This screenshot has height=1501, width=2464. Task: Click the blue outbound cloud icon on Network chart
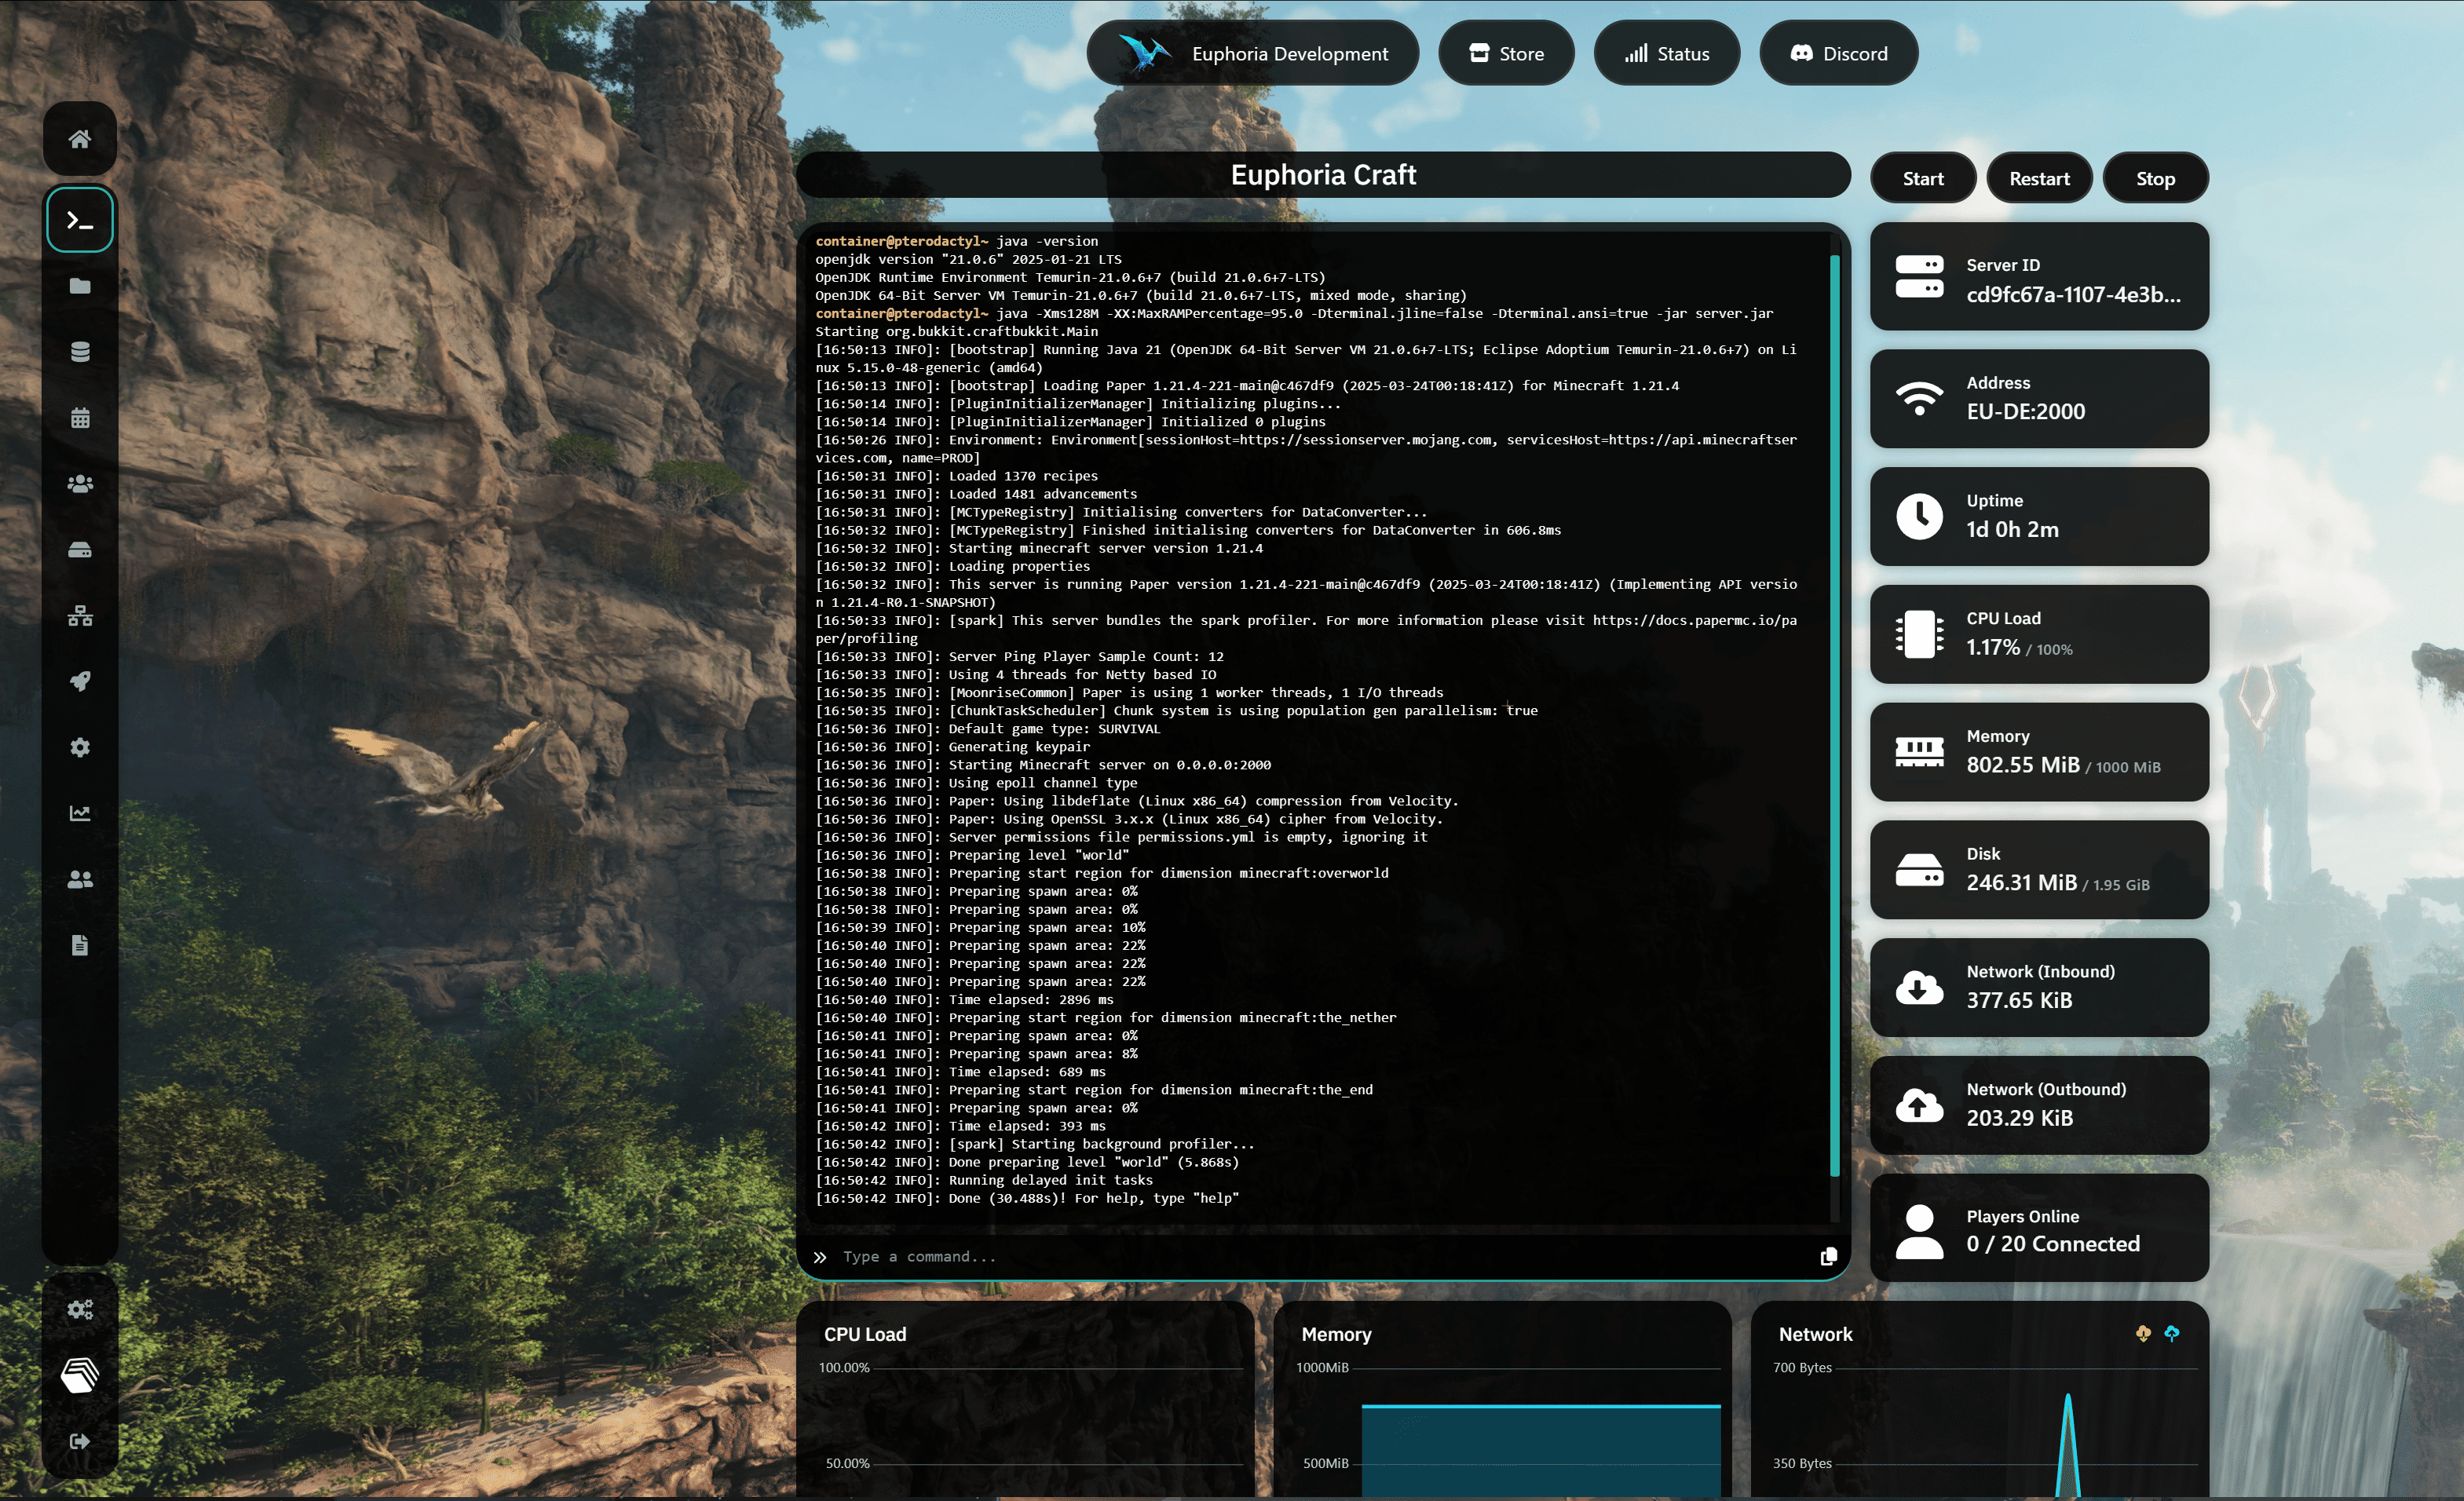(x=2172, y=1333)
